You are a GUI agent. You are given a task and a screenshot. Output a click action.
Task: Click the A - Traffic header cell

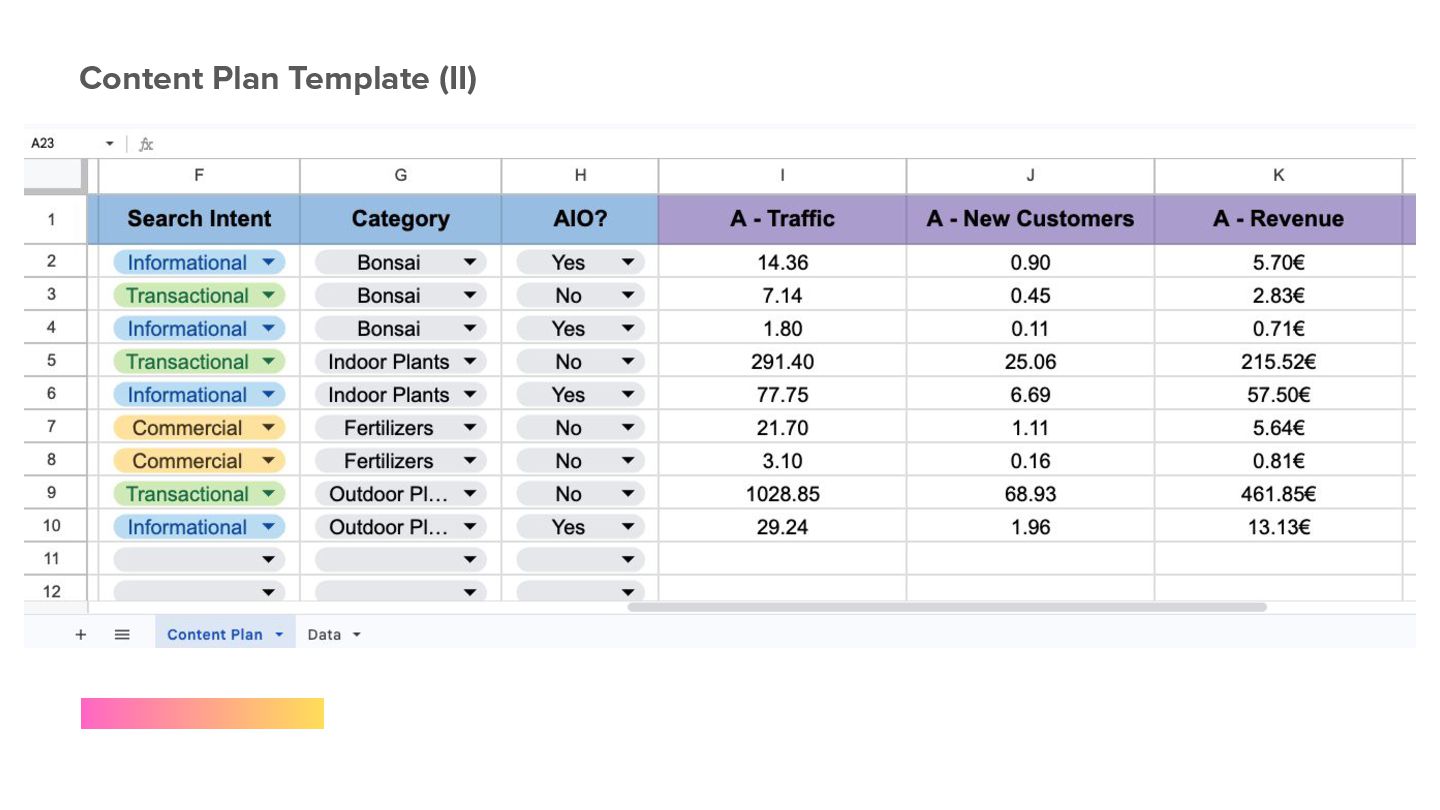[782, 219]
